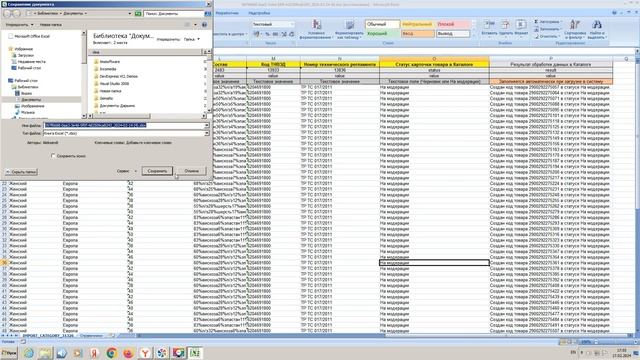Click Форматировать как таблицу icon
This screenshot has width=640, height=360.
coord(349,29)
